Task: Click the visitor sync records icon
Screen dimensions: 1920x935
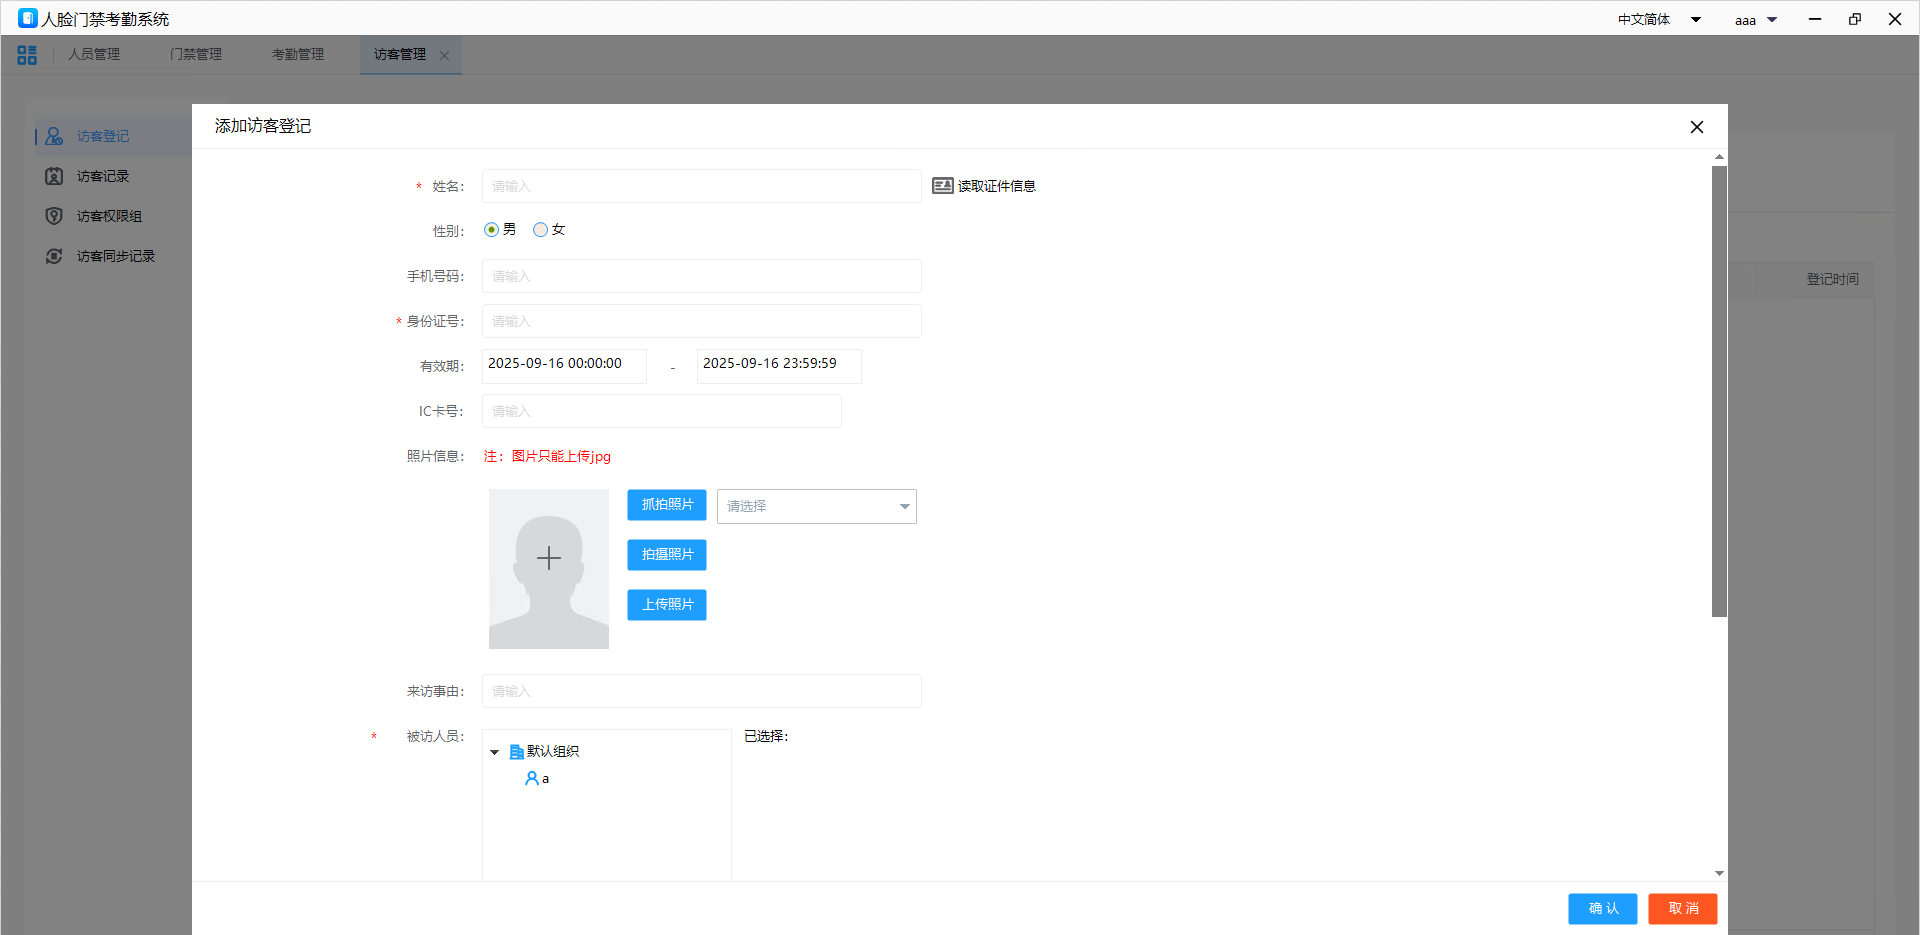Action: click(x=54, y=256)
